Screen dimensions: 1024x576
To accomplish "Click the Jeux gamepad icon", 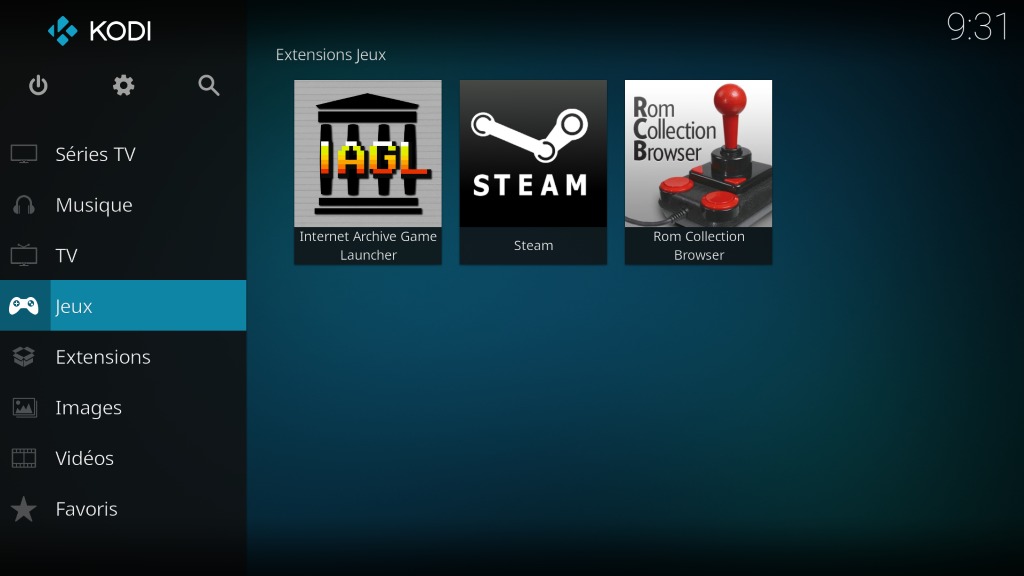I will (24, 306).
